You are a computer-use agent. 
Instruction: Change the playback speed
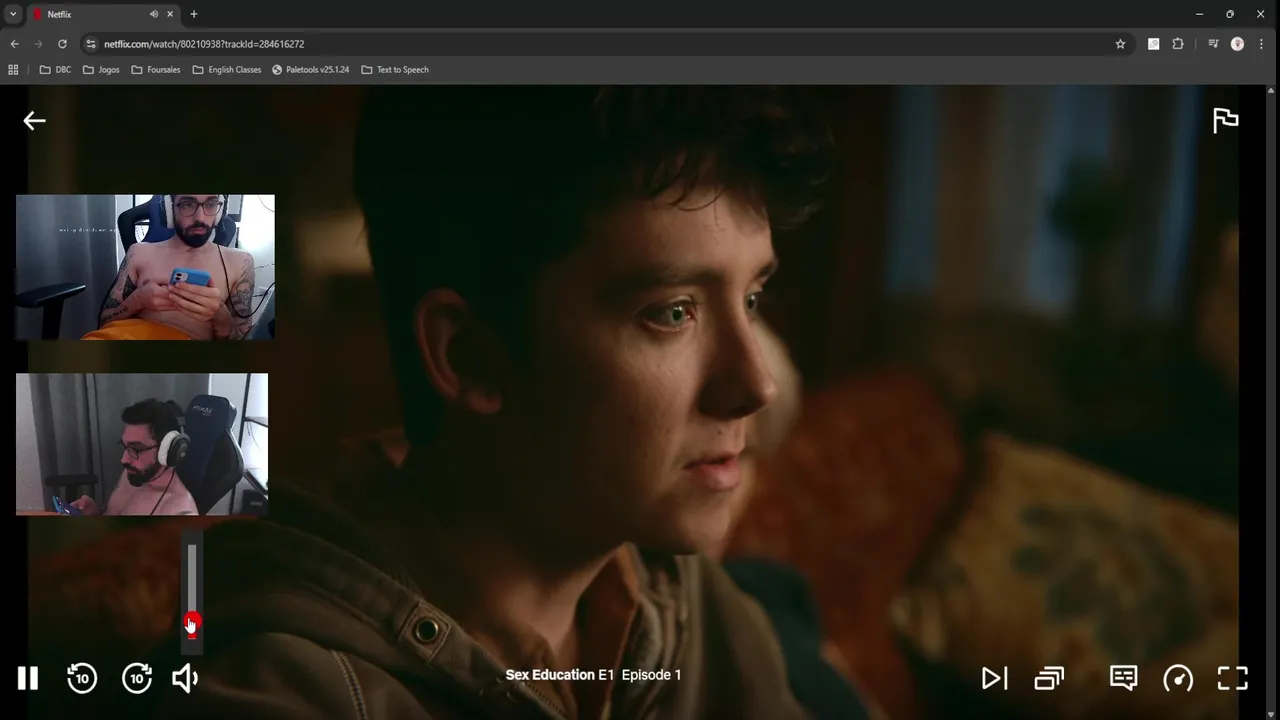(x=1178, y=678)
